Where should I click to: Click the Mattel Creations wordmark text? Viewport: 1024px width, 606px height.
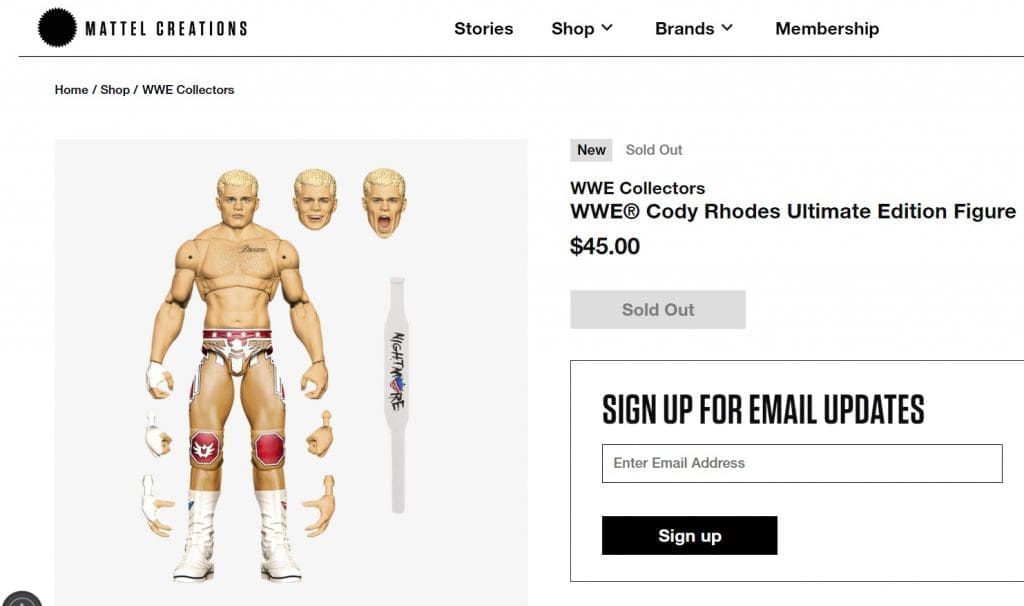166,29
